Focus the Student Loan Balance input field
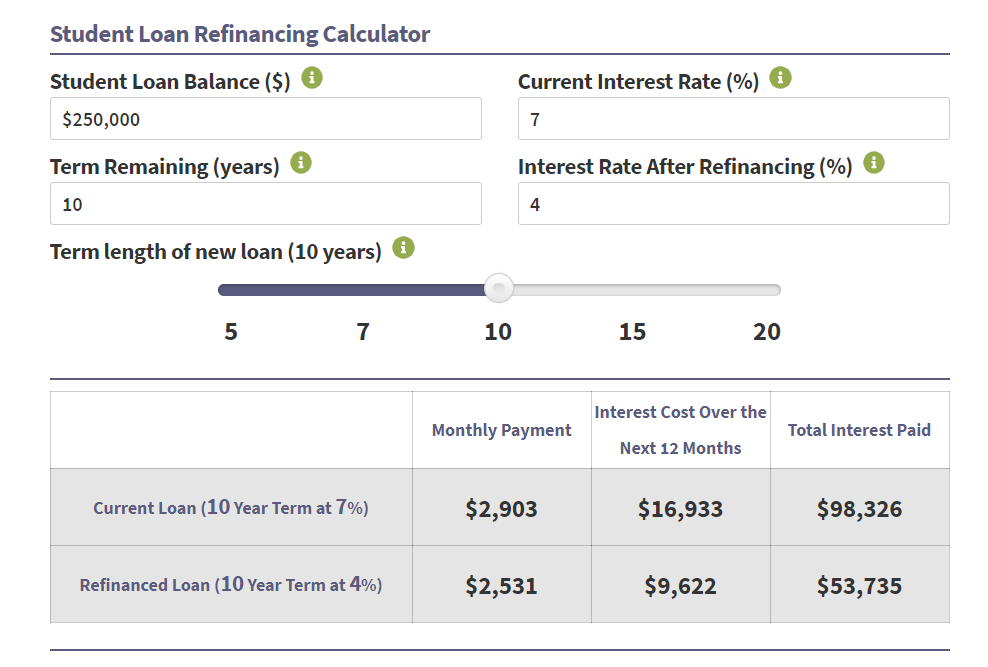 [266, 118]
